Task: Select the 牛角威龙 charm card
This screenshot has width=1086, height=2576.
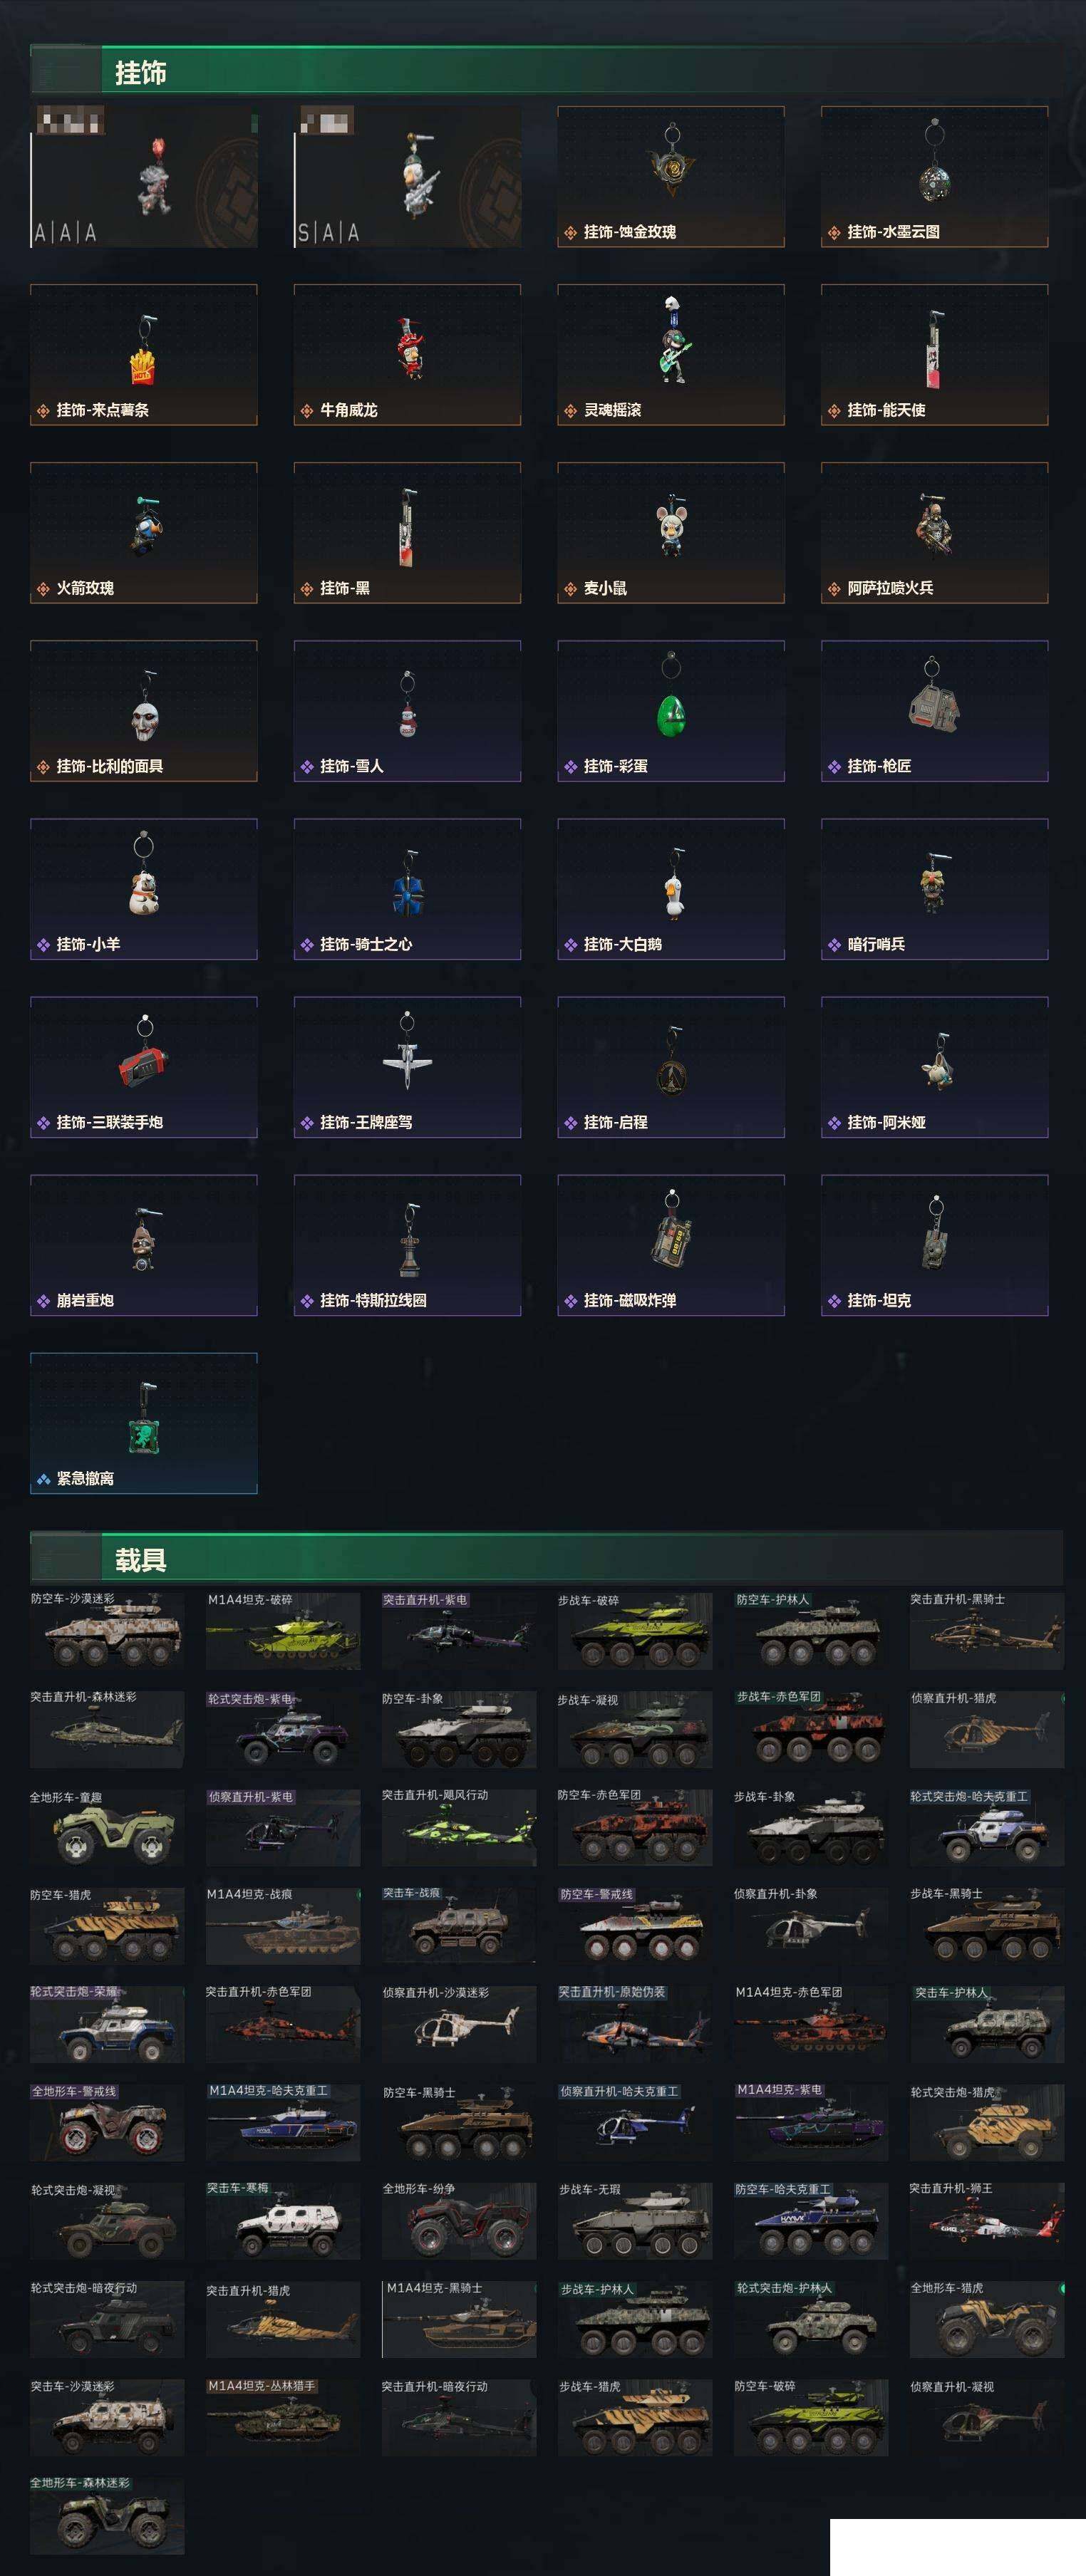Action: tap(407, 354)
